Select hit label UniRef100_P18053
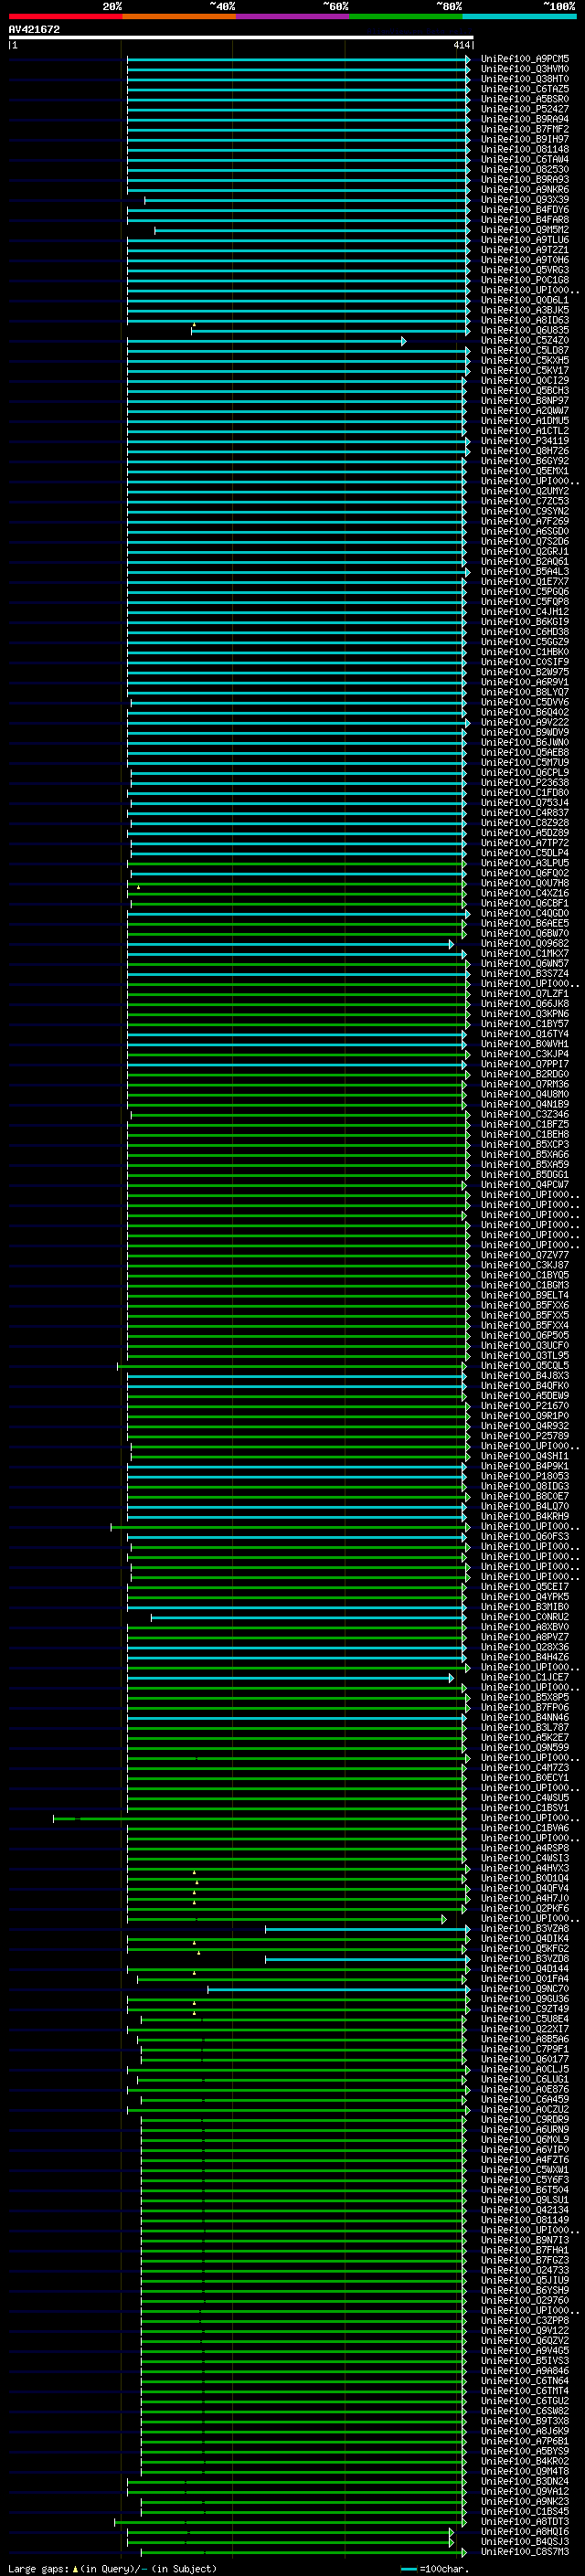This screenshot has height=2576, width=585. click(525, 1476)
